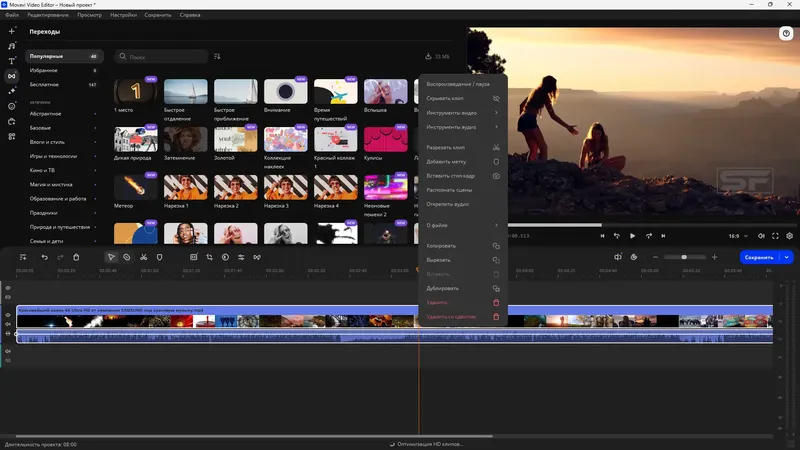The width and height of the screenshot is (800, 450).
Task: Enter fullscreen preview mode
Action: tap(774, 236)
